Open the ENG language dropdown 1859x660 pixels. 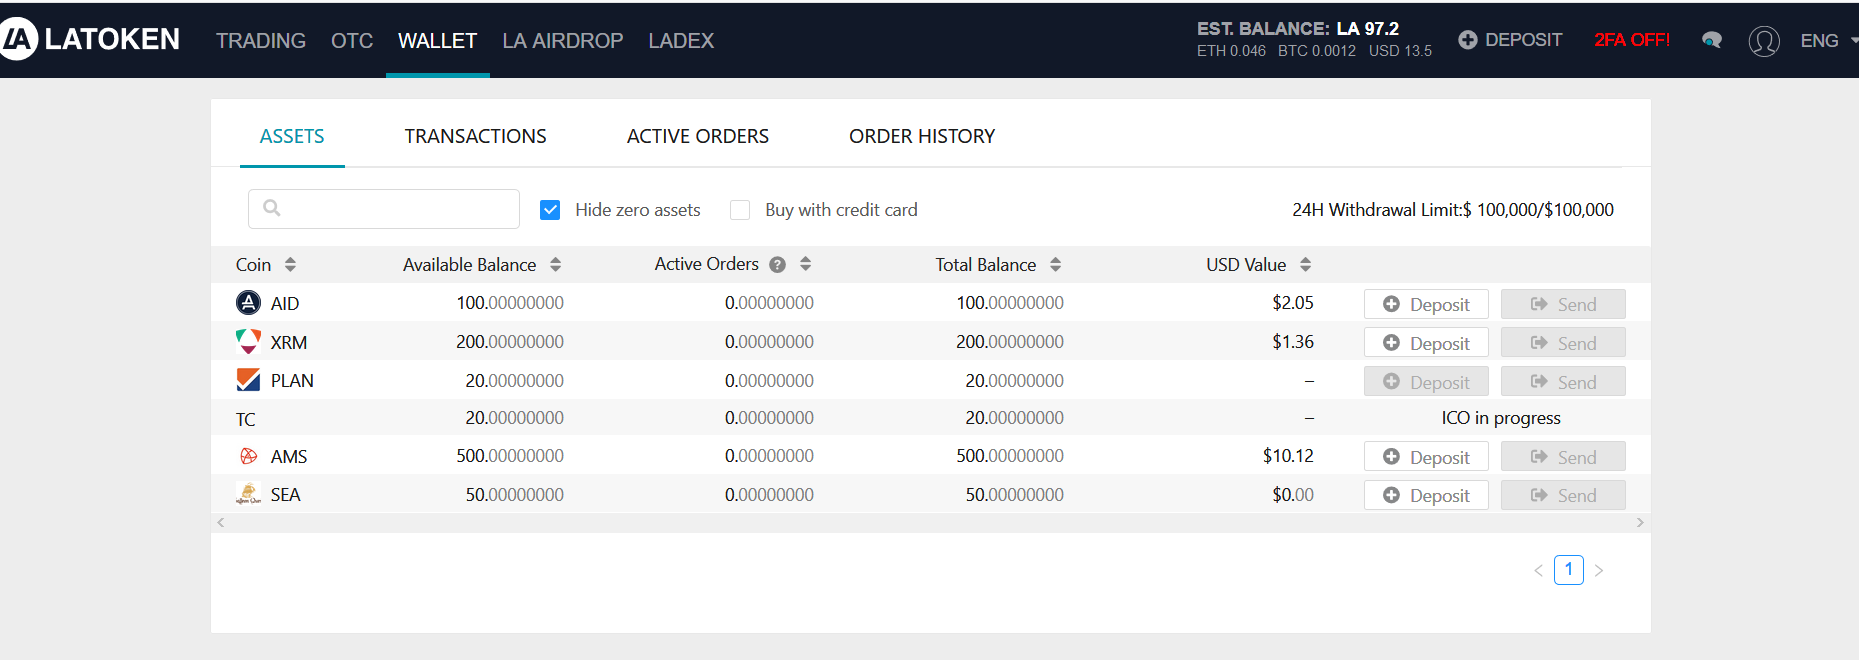(x=1826, y=41)
